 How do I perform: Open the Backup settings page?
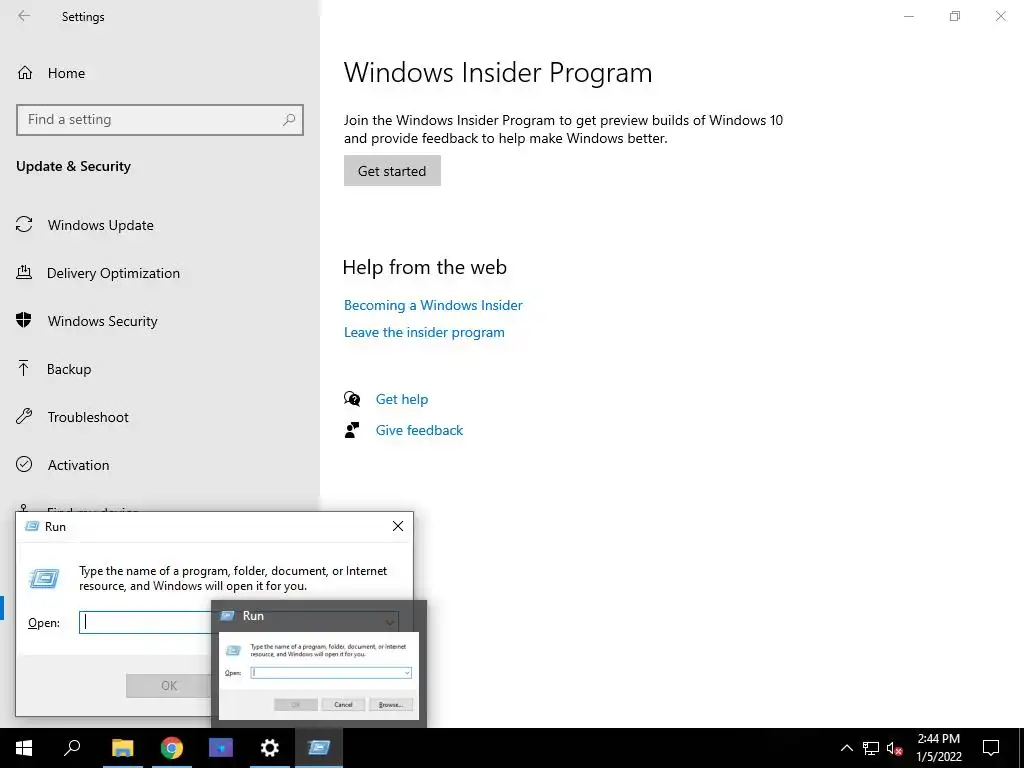click(x=69, y=369)
